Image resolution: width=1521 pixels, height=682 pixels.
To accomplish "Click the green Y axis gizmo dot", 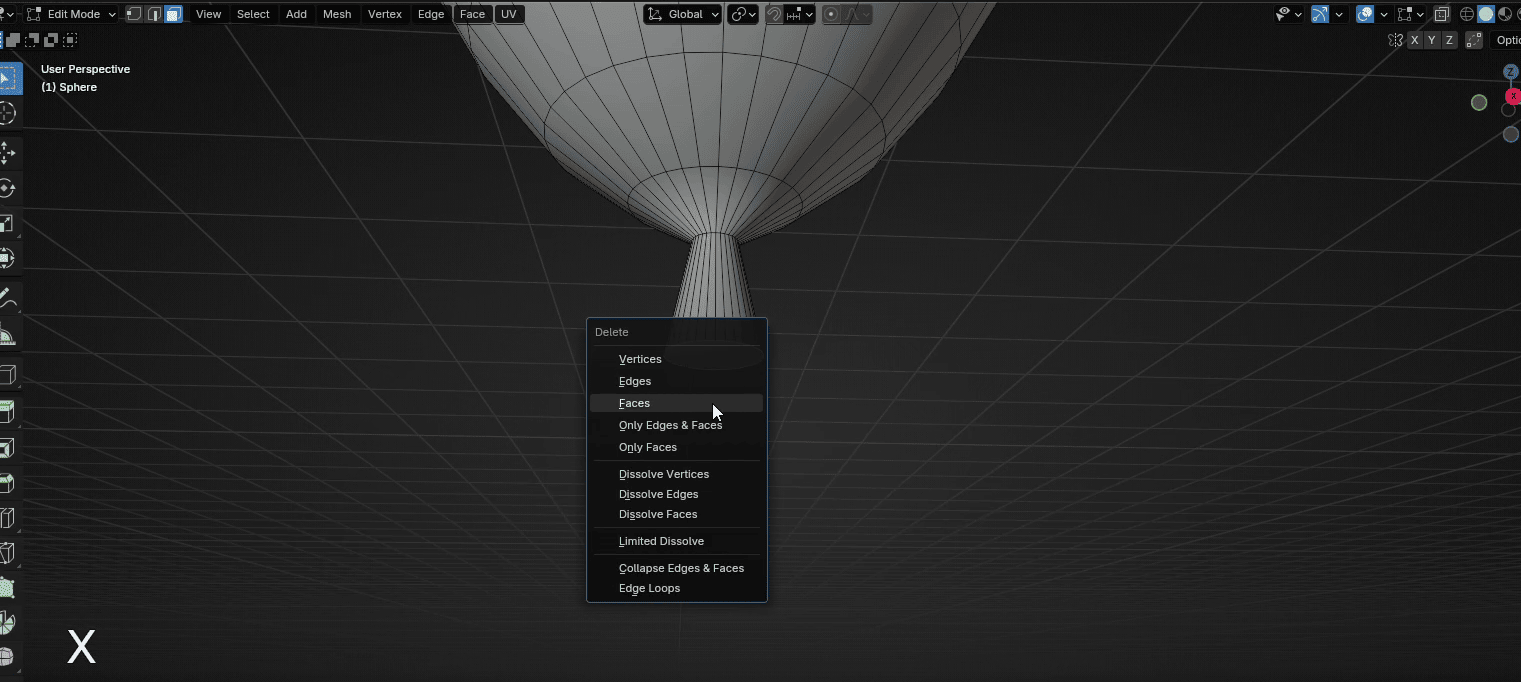I will [x=1479, y=102].
